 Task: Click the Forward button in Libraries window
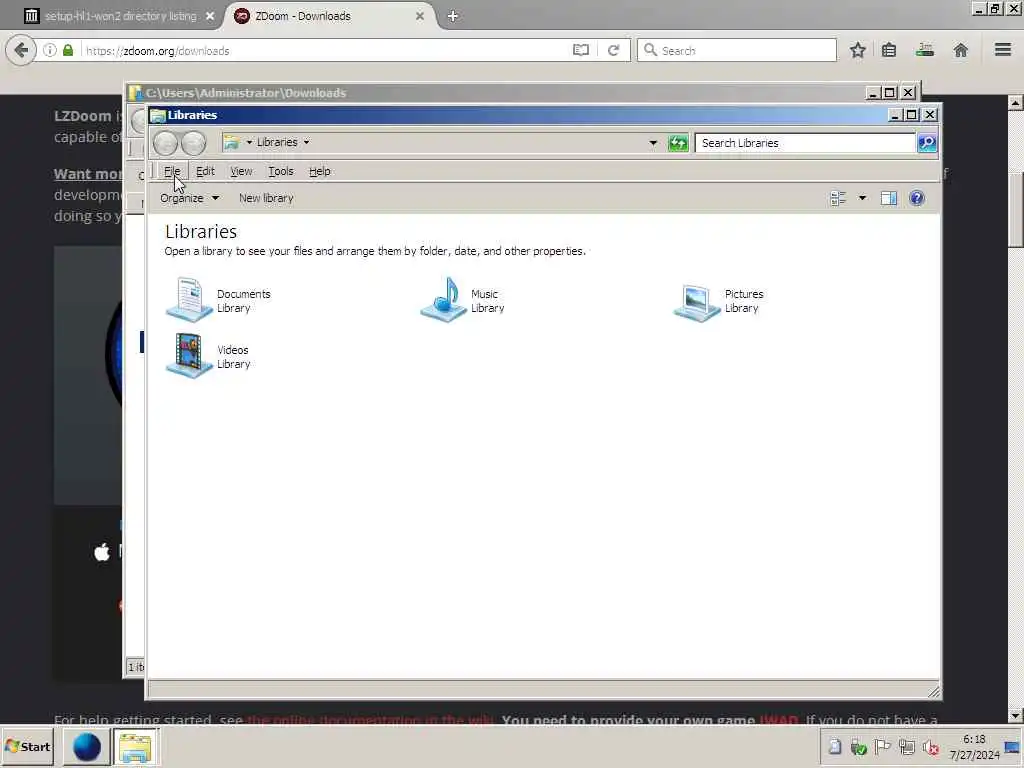click(x=193, y=142)
